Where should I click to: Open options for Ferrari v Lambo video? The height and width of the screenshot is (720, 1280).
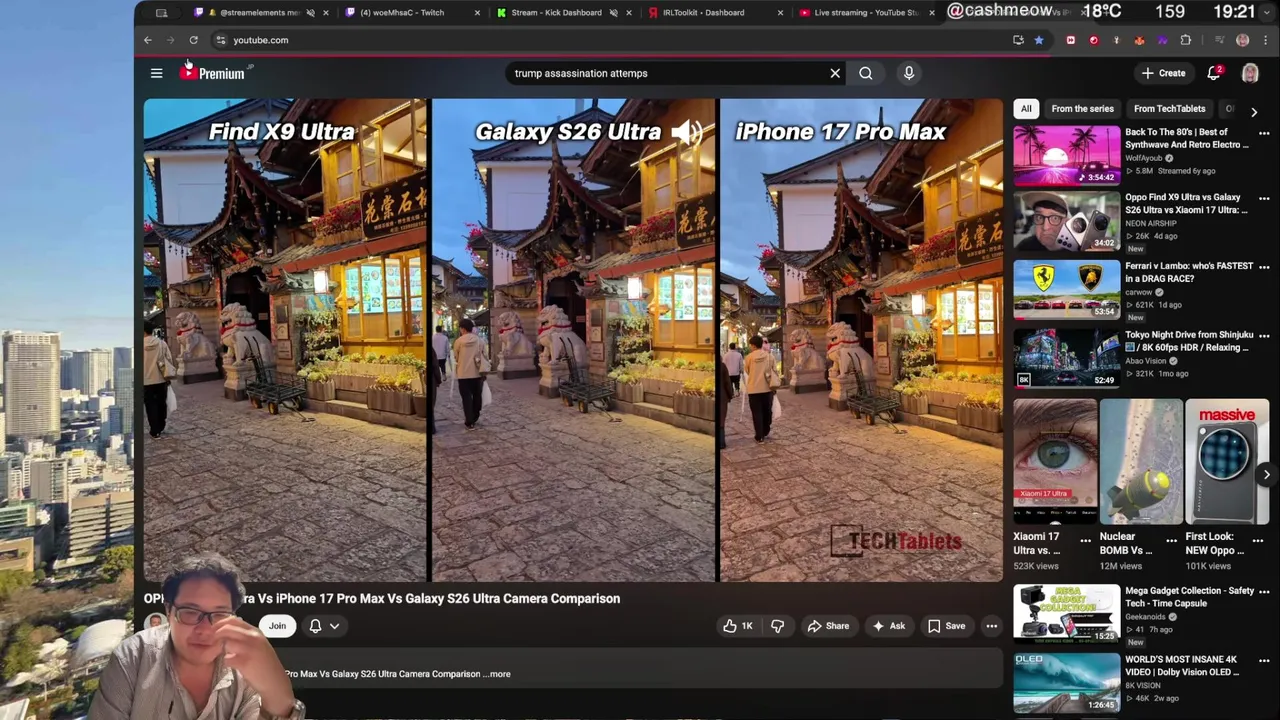(1264, 267)
